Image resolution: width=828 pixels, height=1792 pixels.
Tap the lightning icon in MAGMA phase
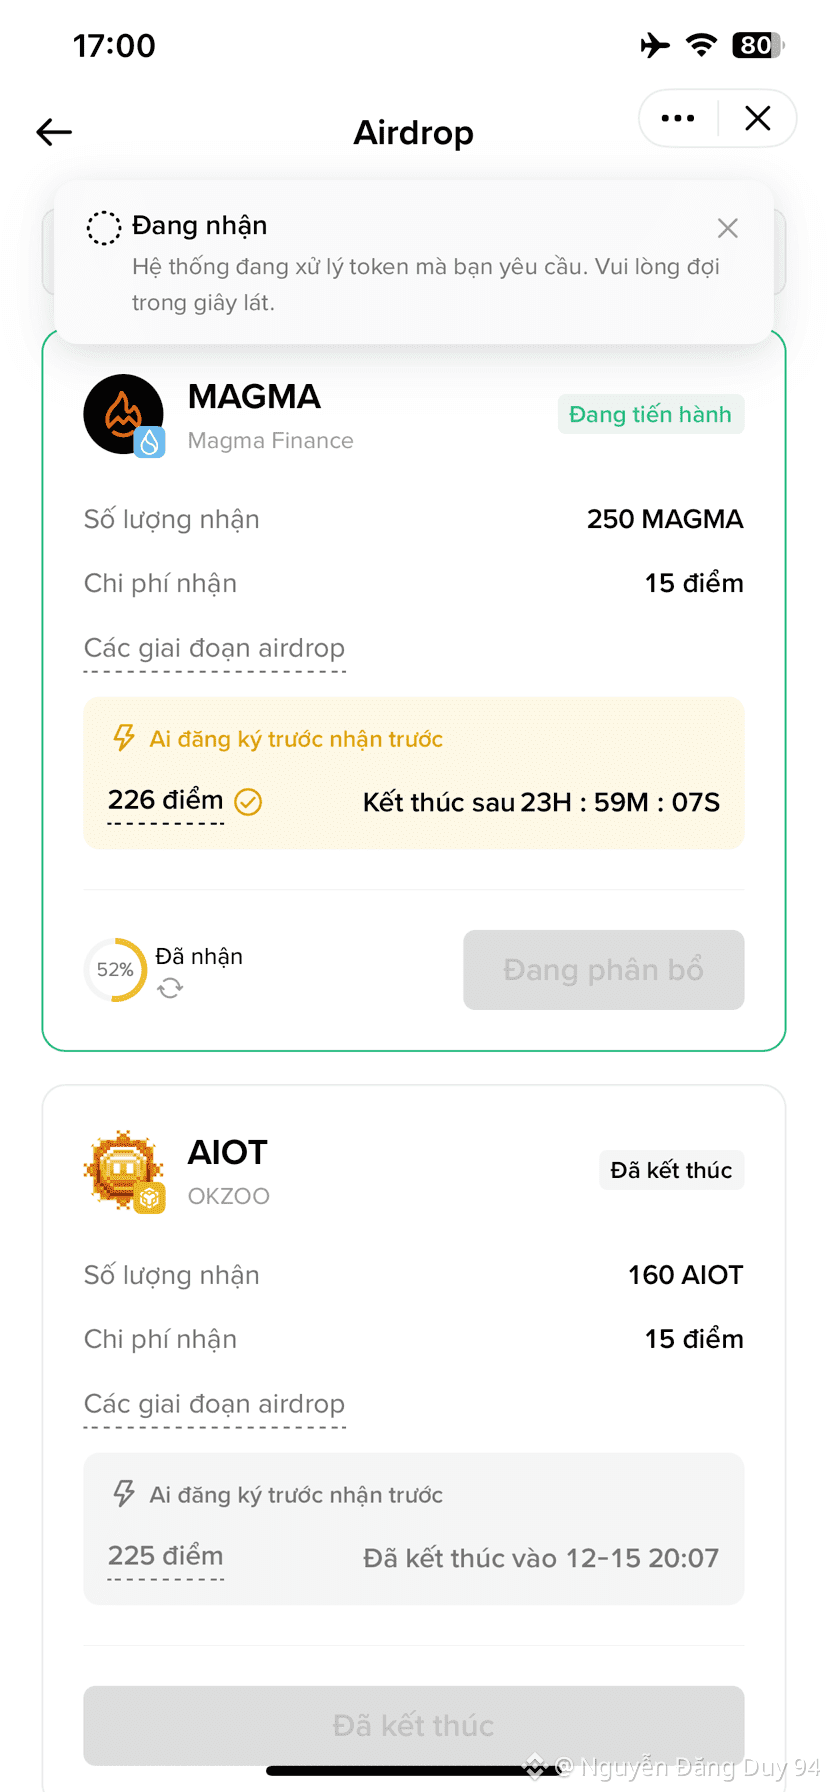point(124,738)
